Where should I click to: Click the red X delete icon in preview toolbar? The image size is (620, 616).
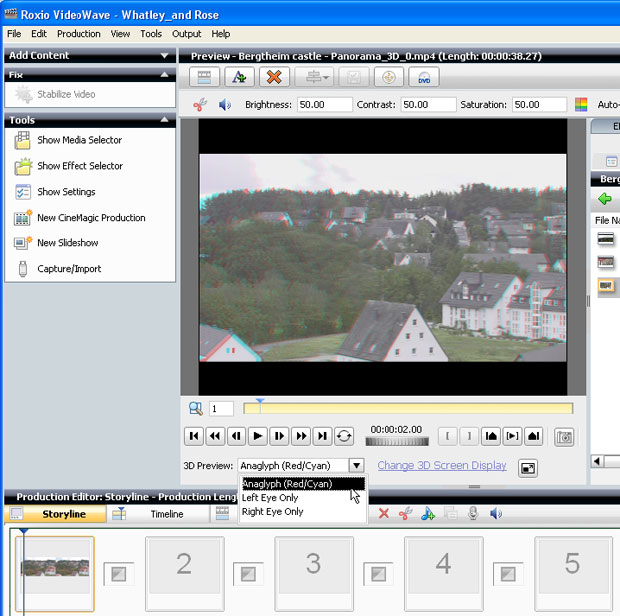[x=273, y=77]
